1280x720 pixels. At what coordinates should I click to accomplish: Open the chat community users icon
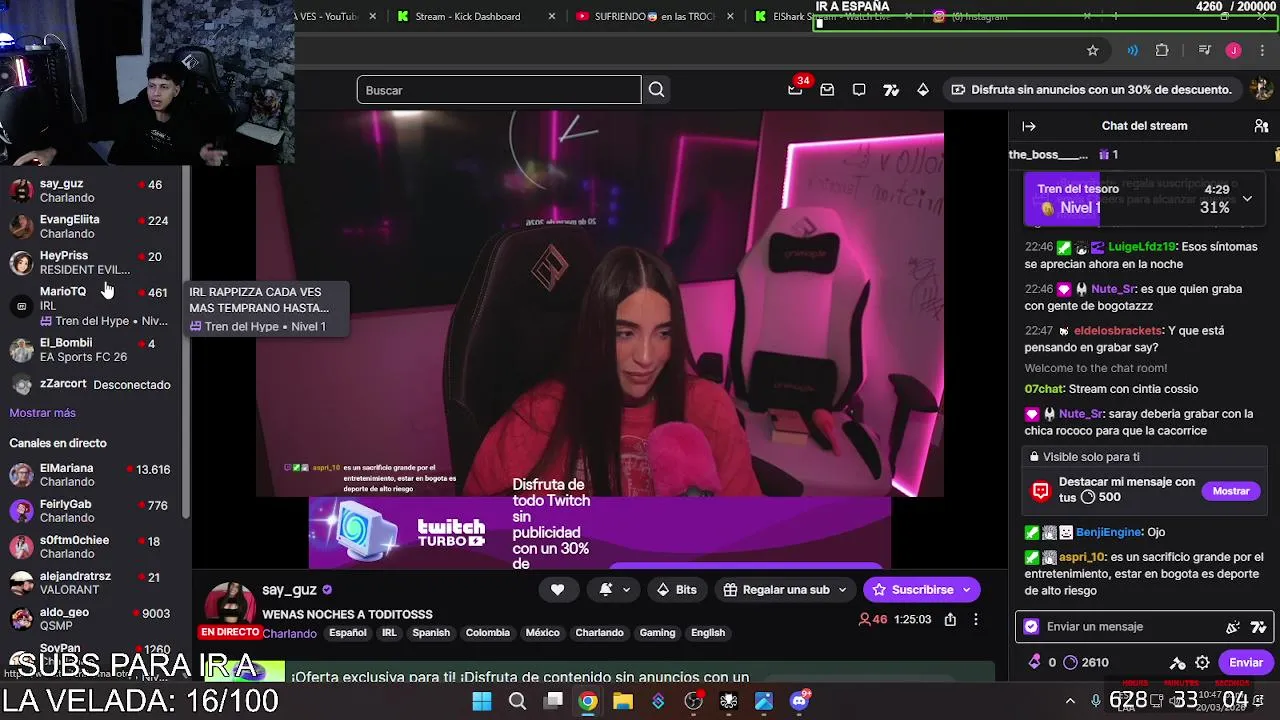point(1261,126)
